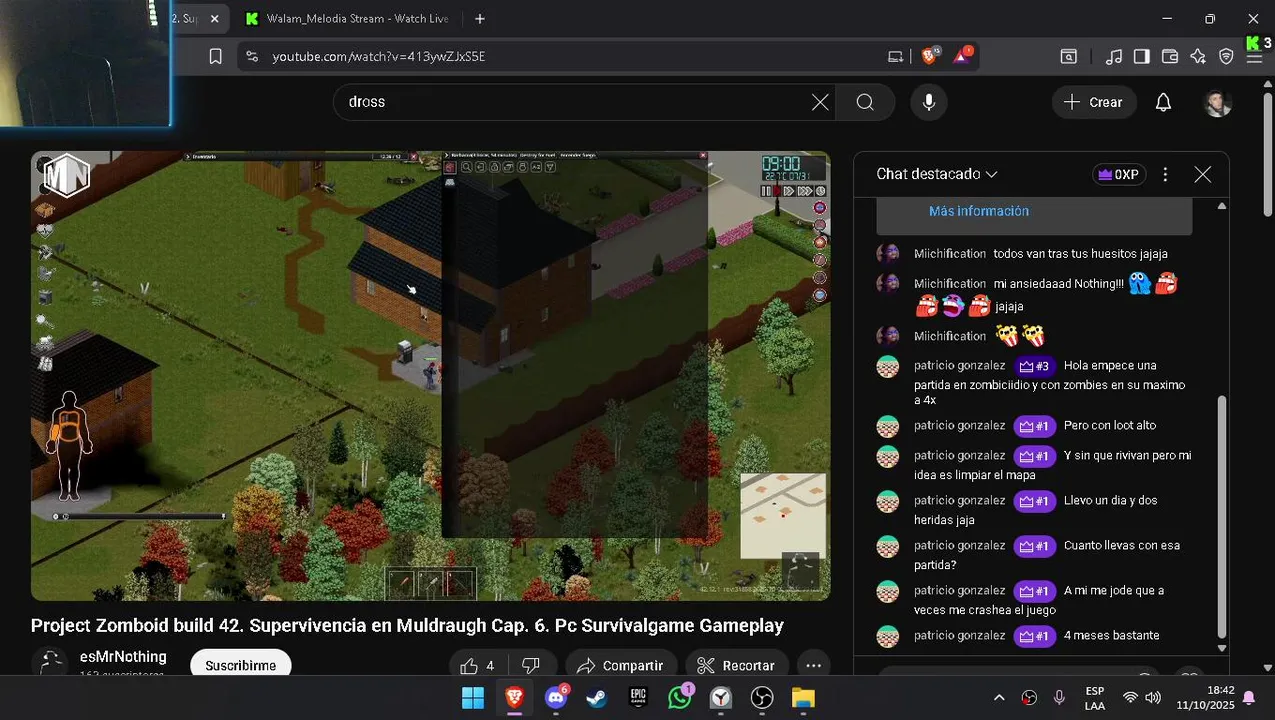Open Brave VPN shield icon
1275x720 pixels.
[x=1226, y=57]
